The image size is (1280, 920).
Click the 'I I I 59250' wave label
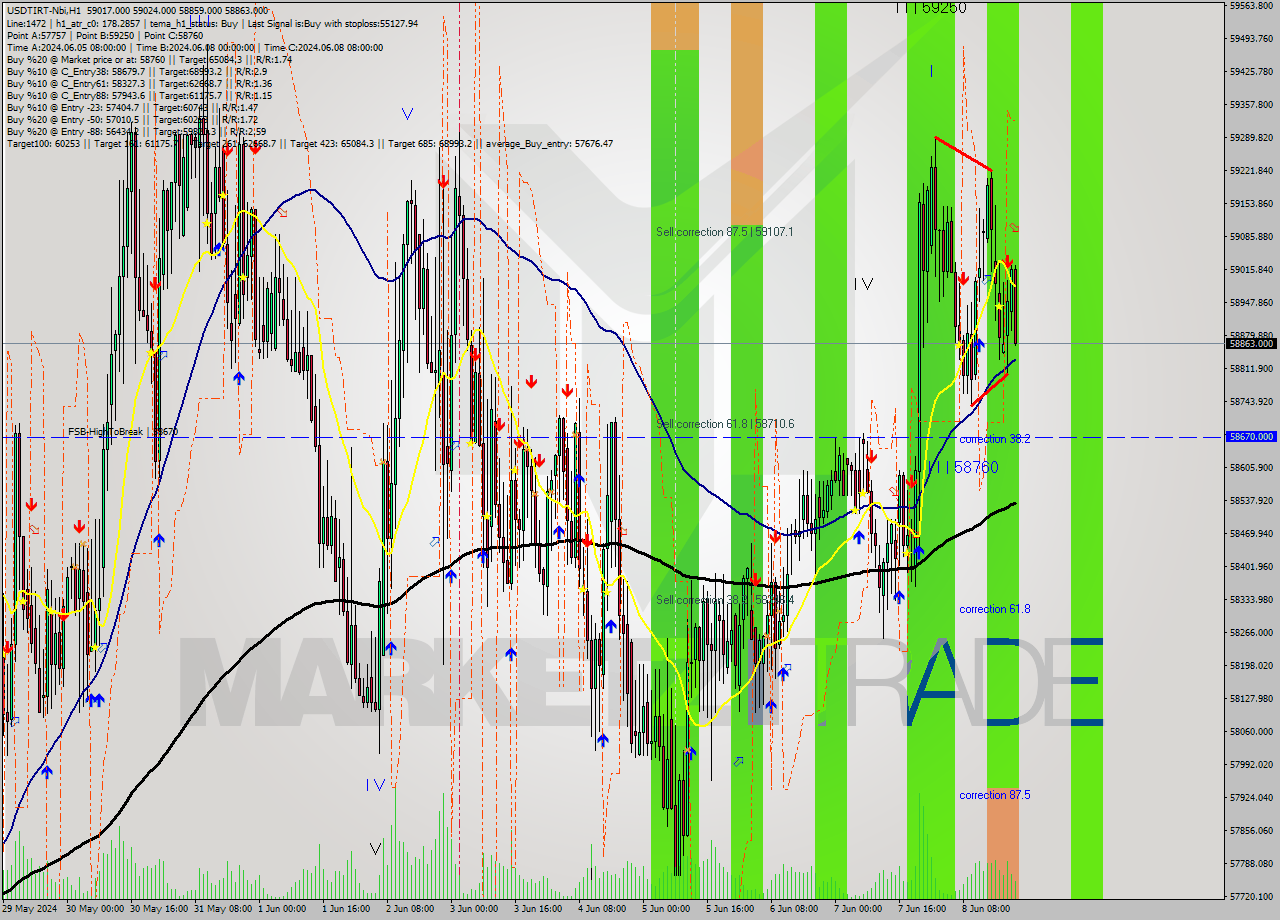pos(930,8)
